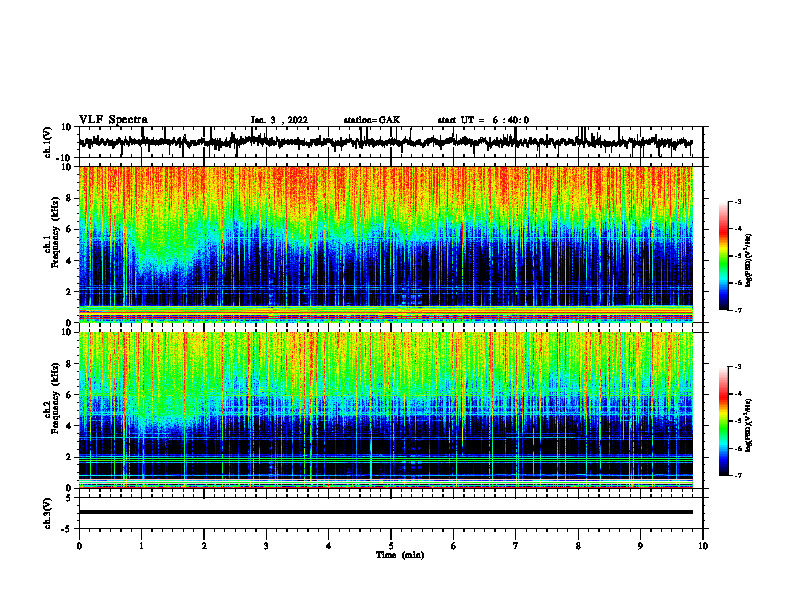Click the "2" kHz tick on ch.1 spectrogram
Screen dimensions: 792x612
point(69,291)
